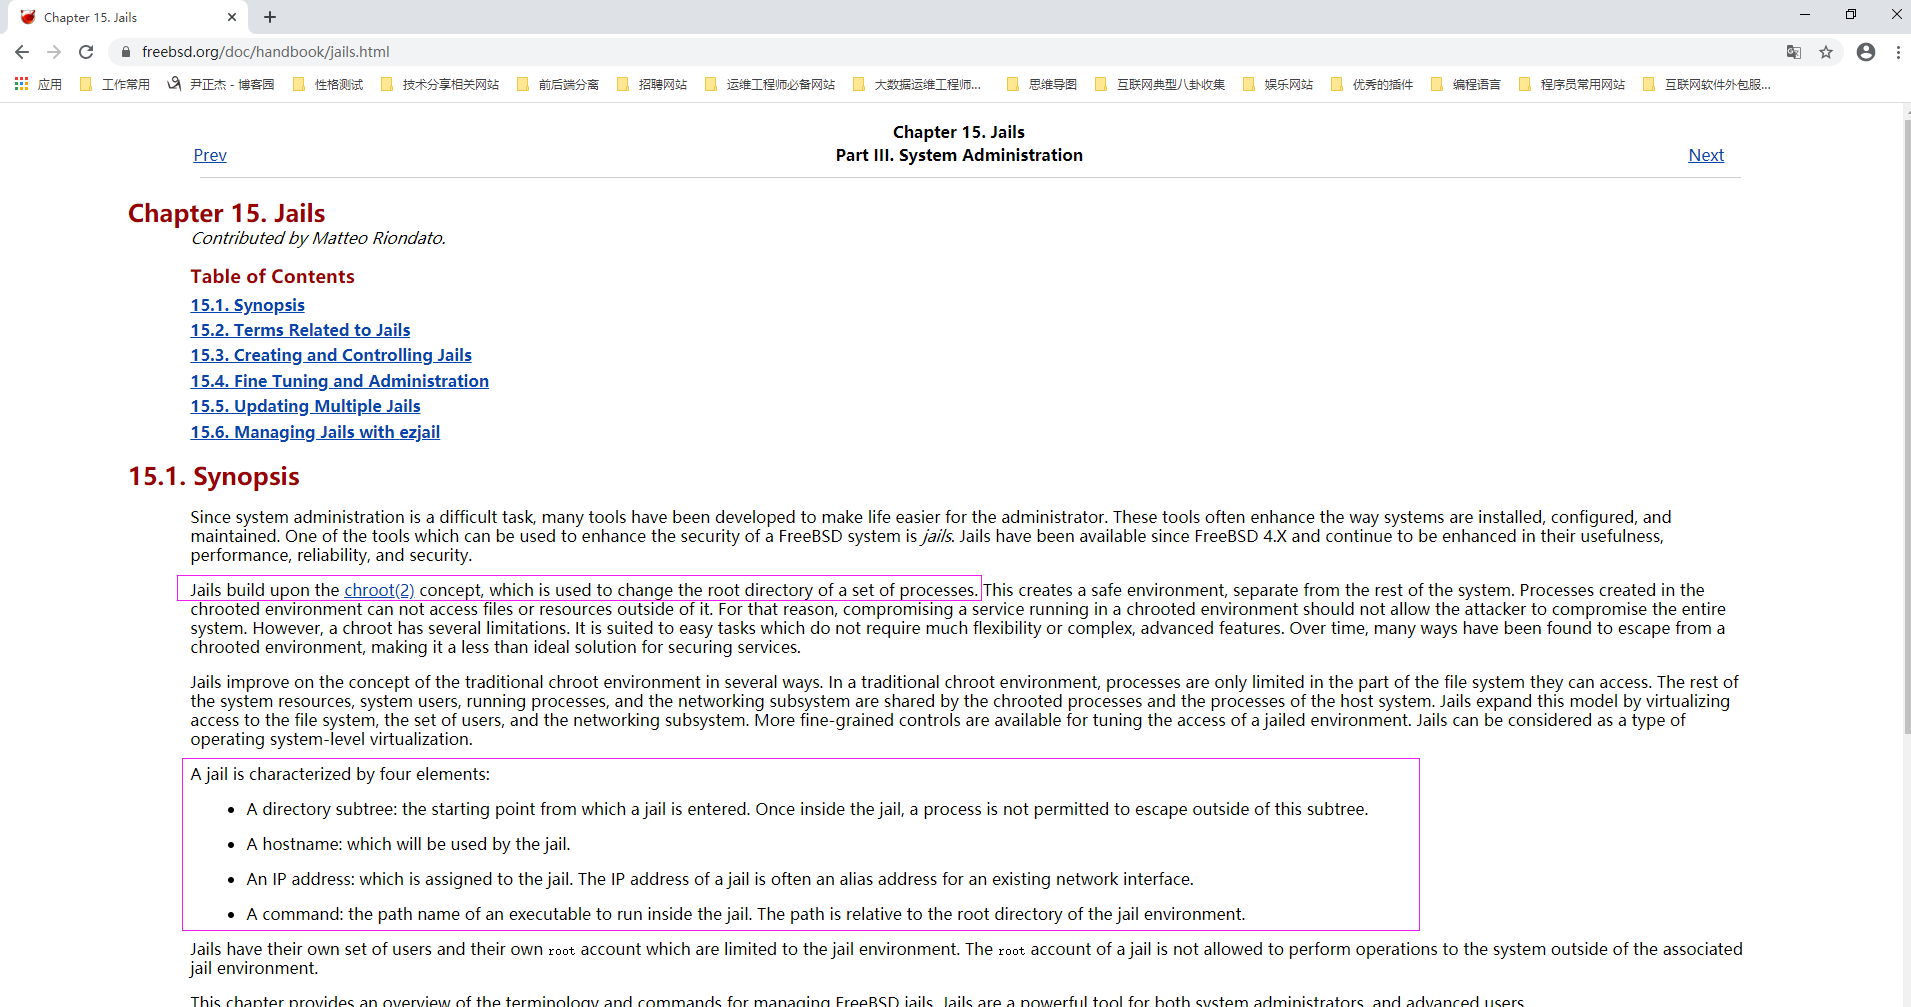Open the 工作常用 bookmark folder
The height and width of the screenshot is (1007, 1911).
[115, 85]
